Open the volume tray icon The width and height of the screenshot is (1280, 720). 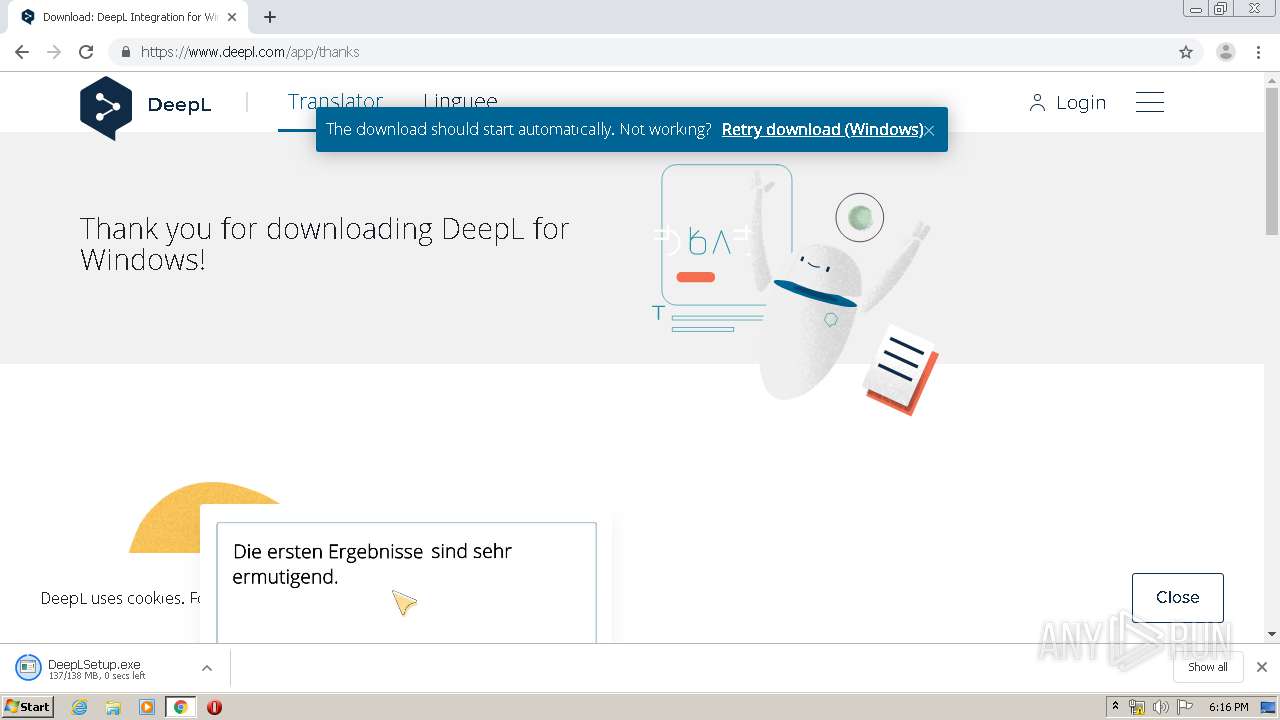pyautogui.click(x=1160, y=707)
